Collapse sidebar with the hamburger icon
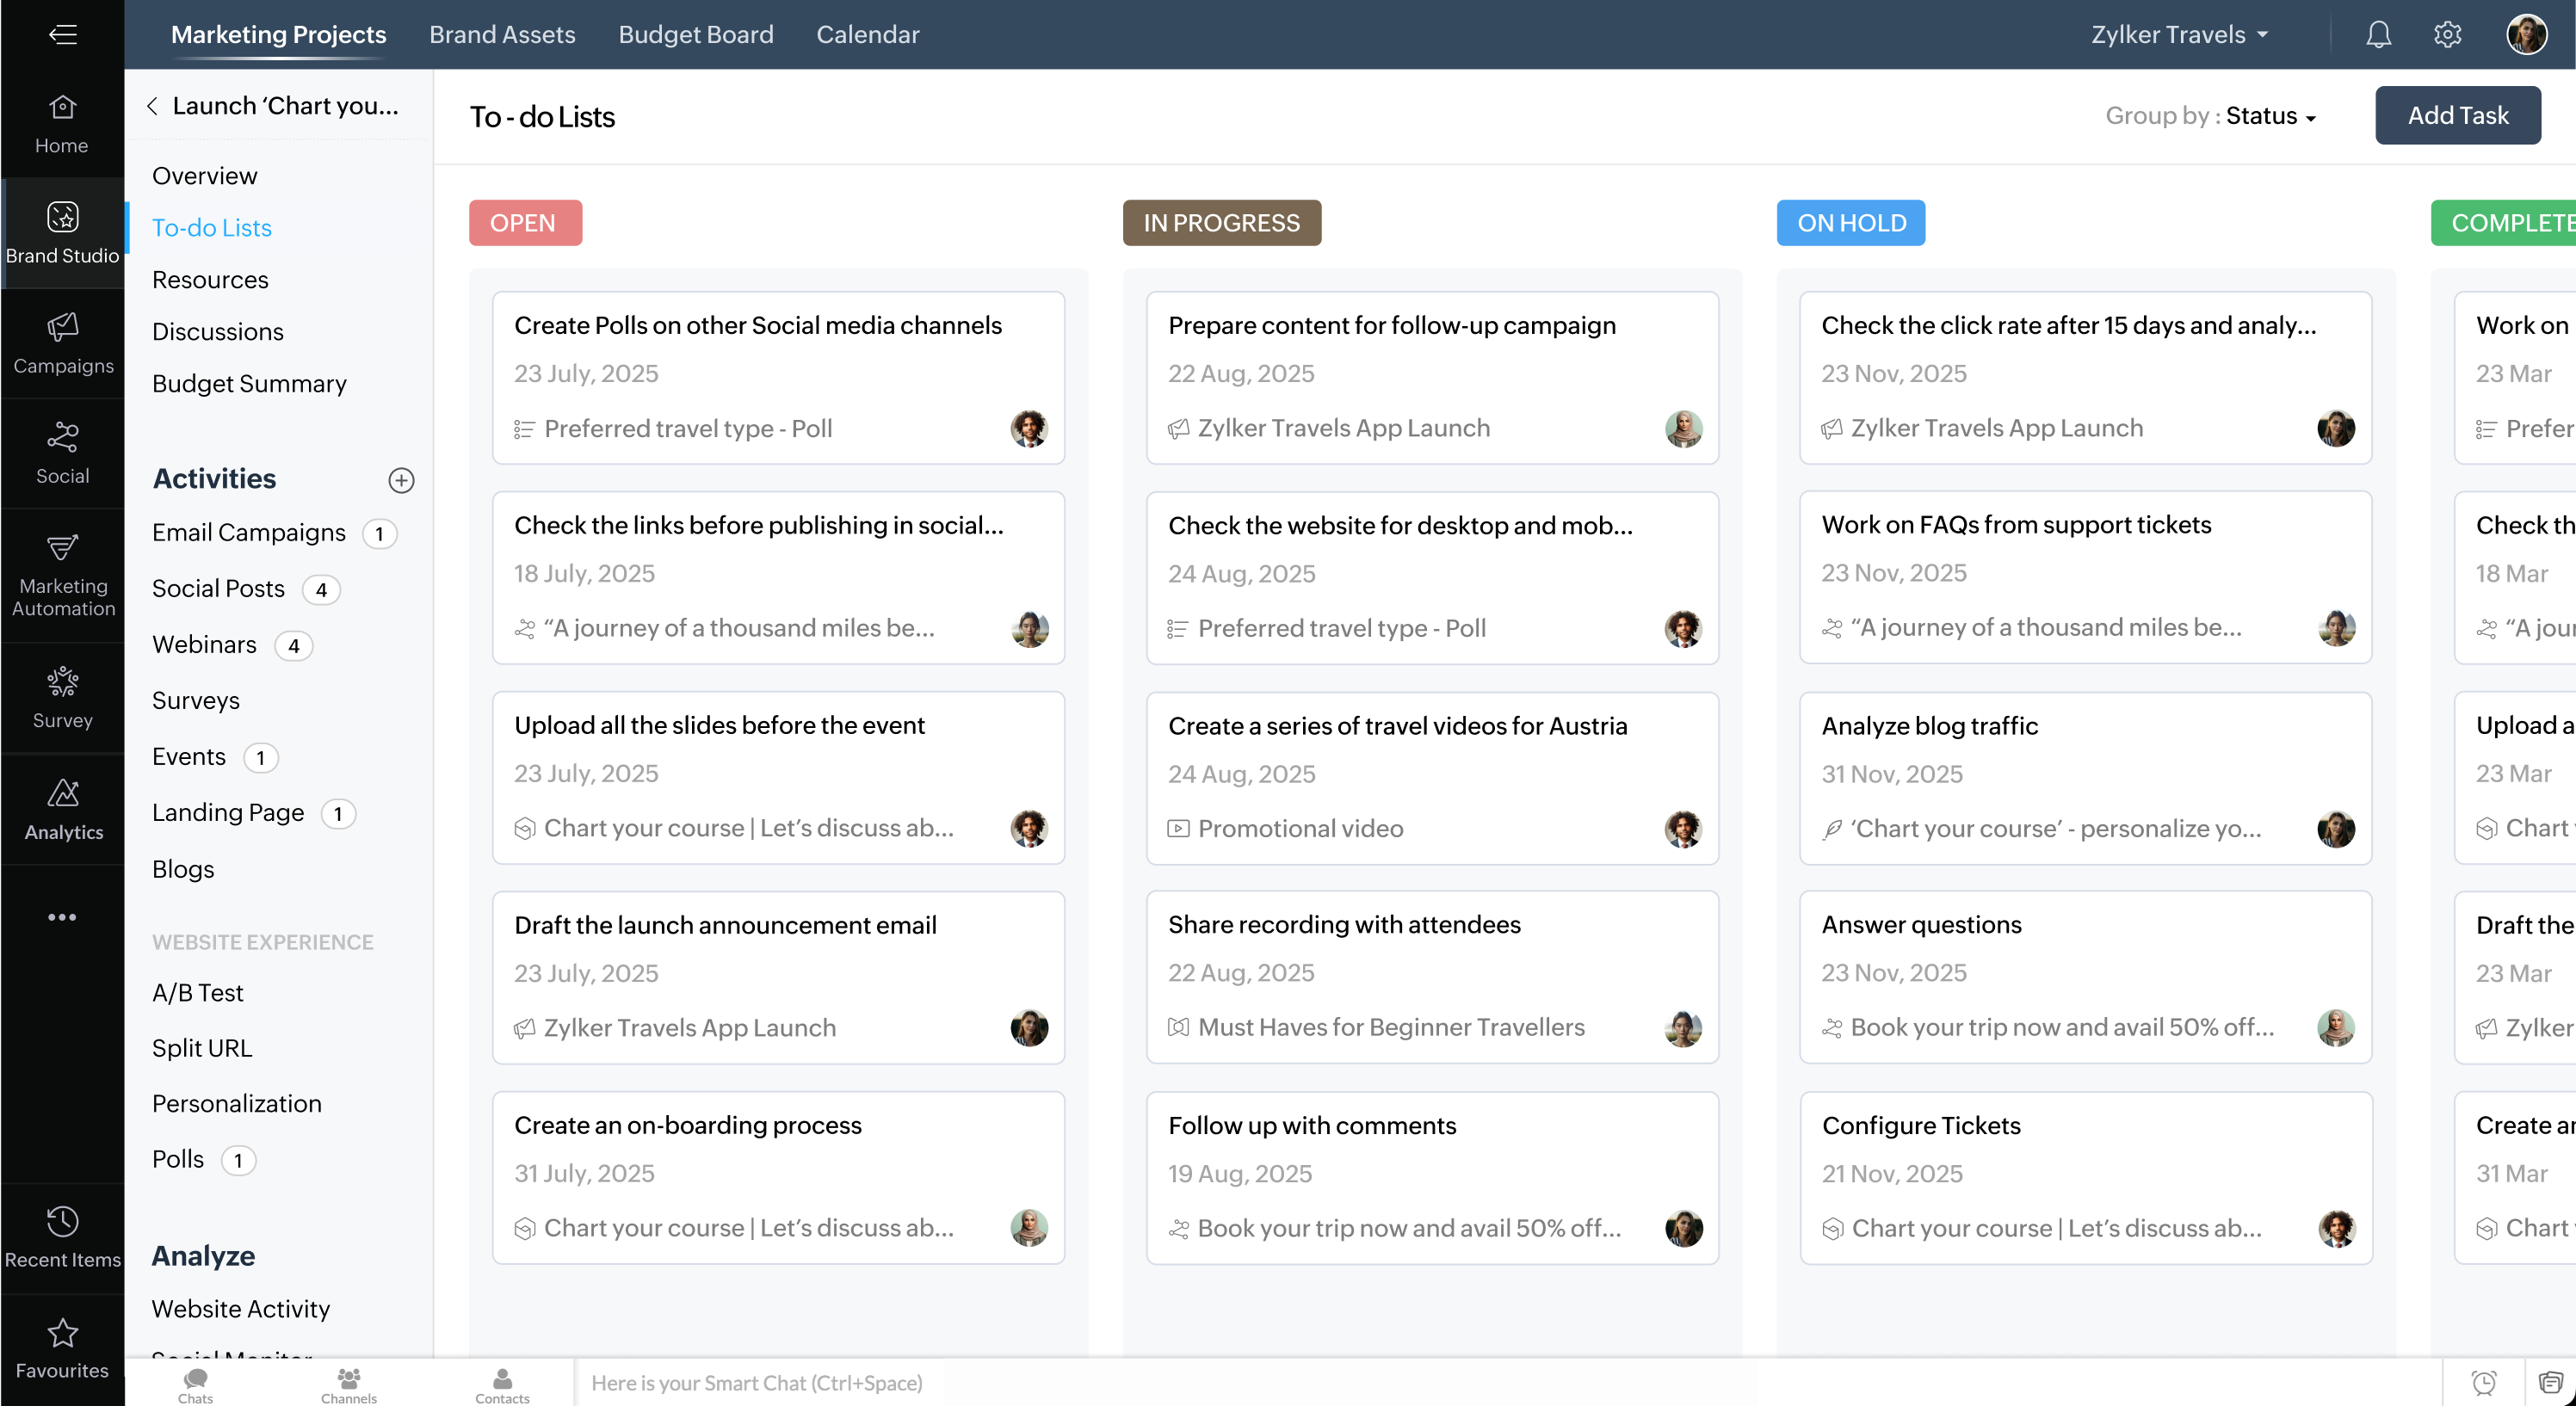This screenshot has height=1406, width=2576. pyautogui.click(x=62, y=35)
